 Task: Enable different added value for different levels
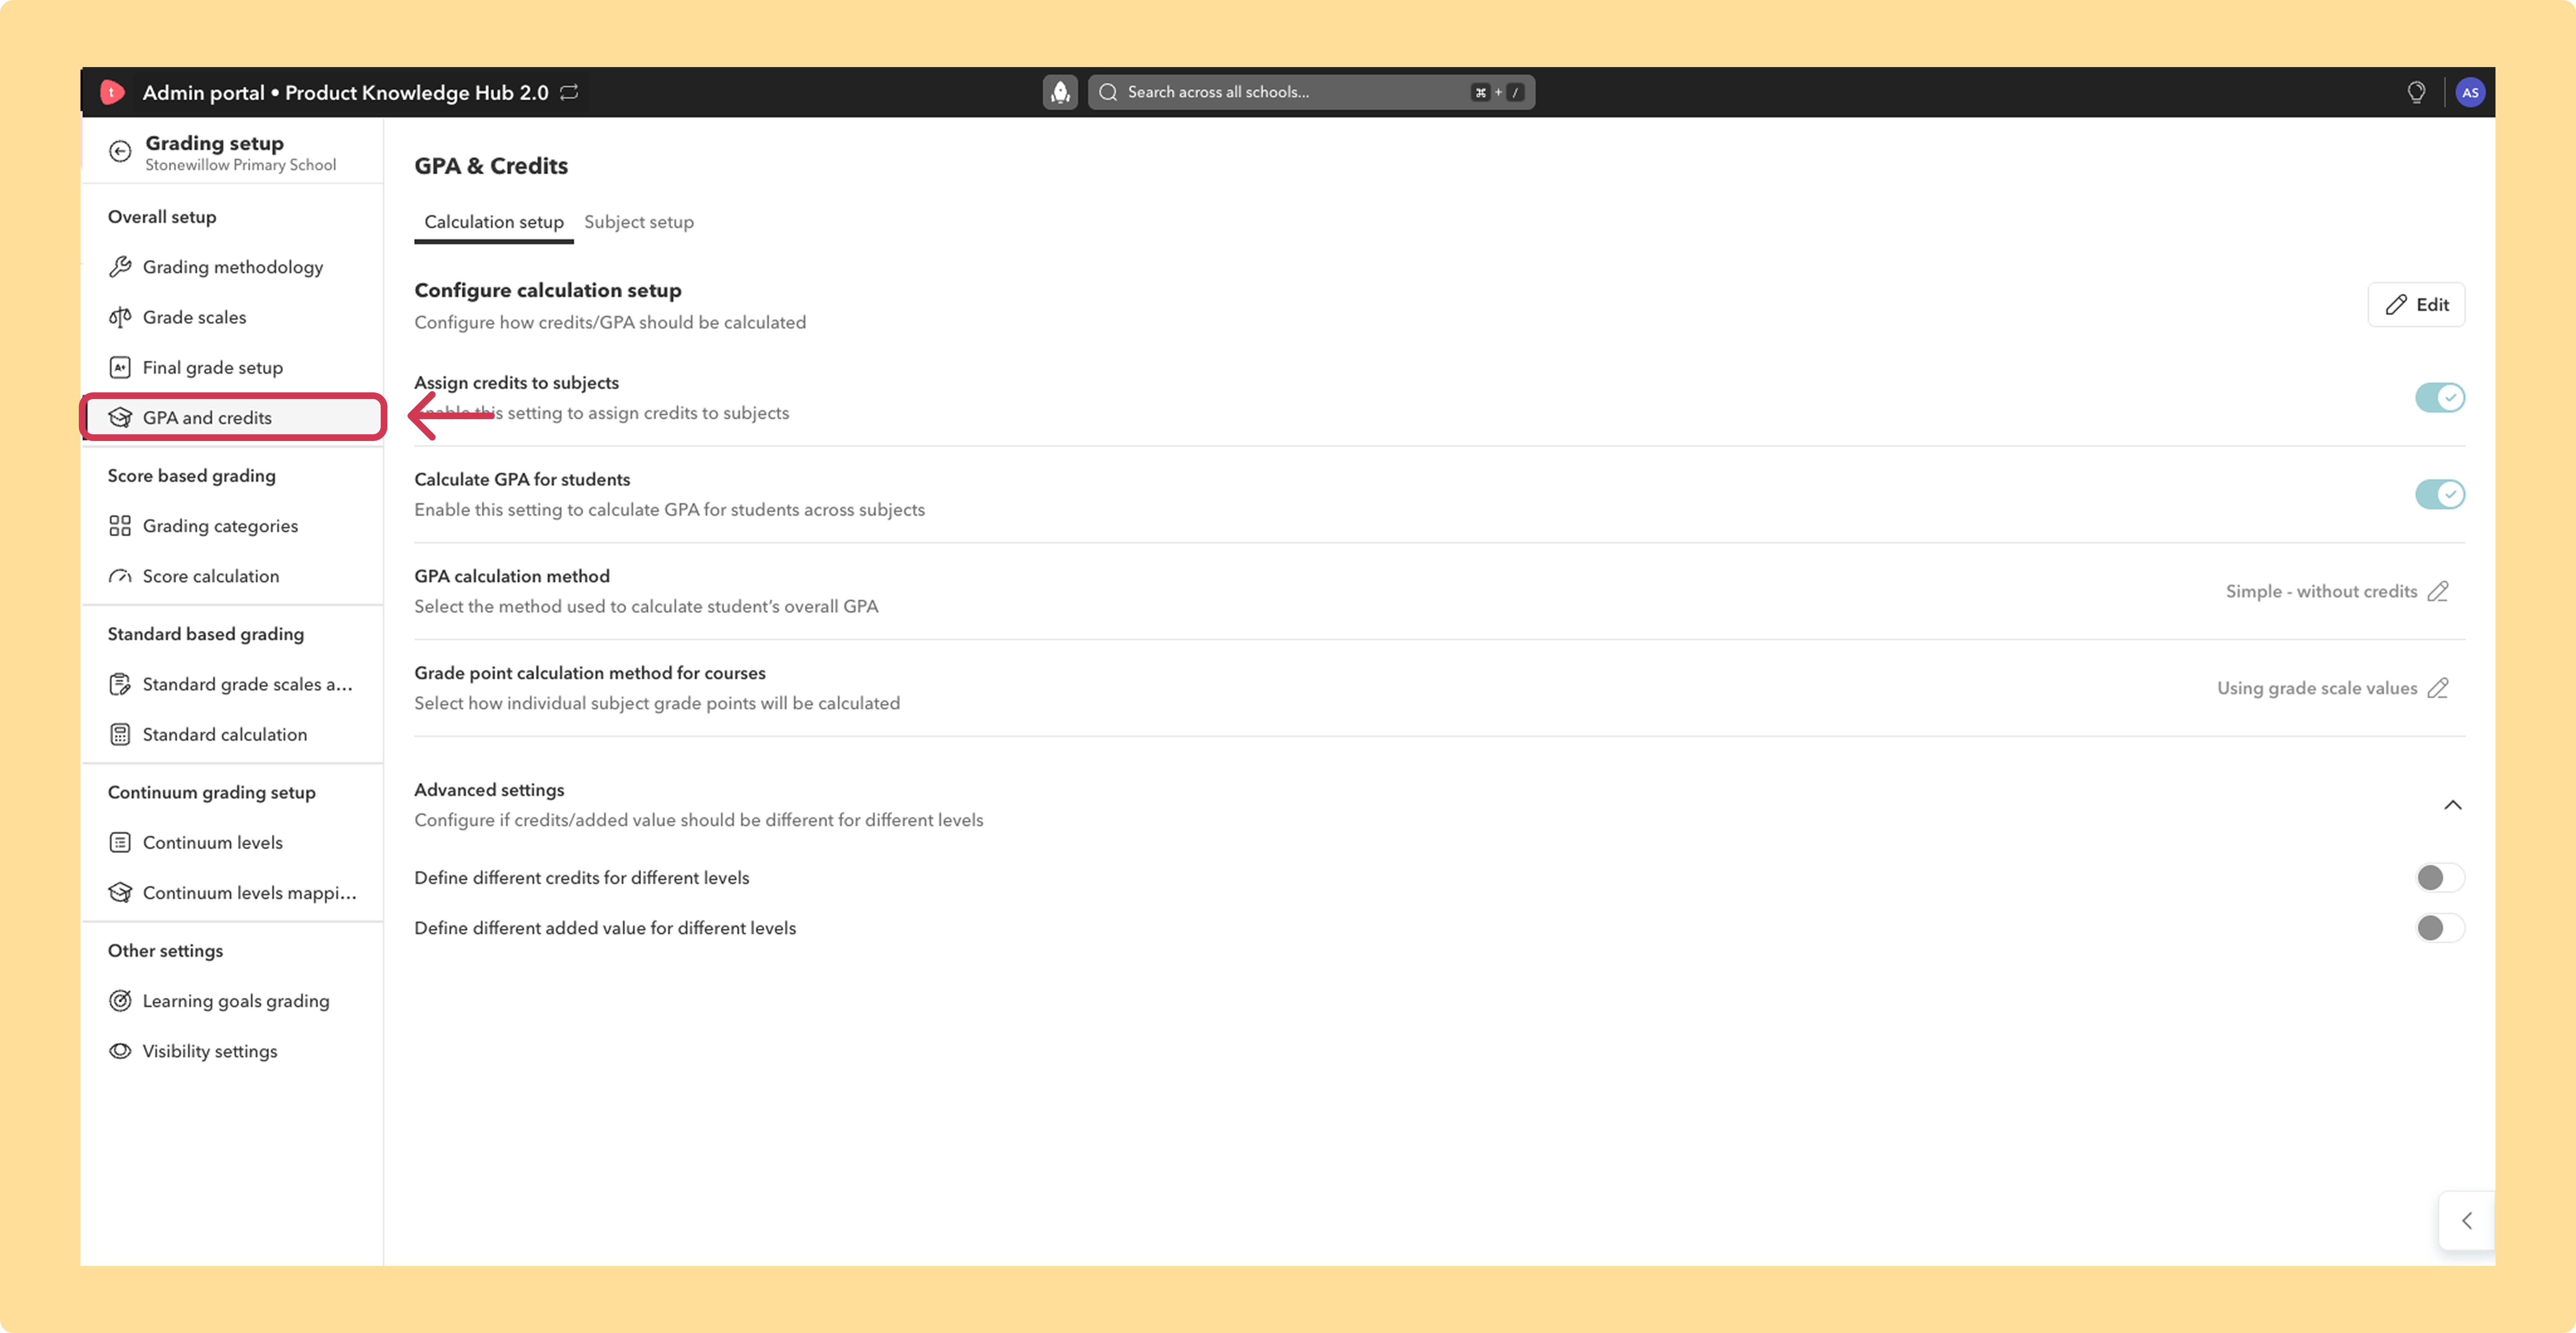tap(2440, 928)
